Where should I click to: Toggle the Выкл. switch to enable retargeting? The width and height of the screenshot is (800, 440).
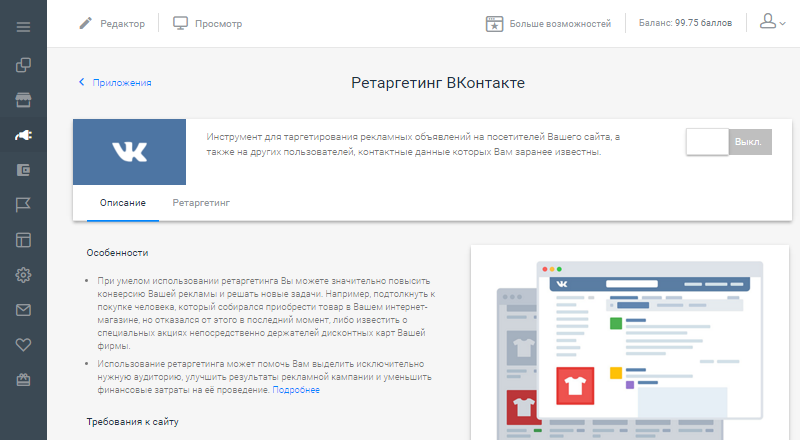coord(729,142)
